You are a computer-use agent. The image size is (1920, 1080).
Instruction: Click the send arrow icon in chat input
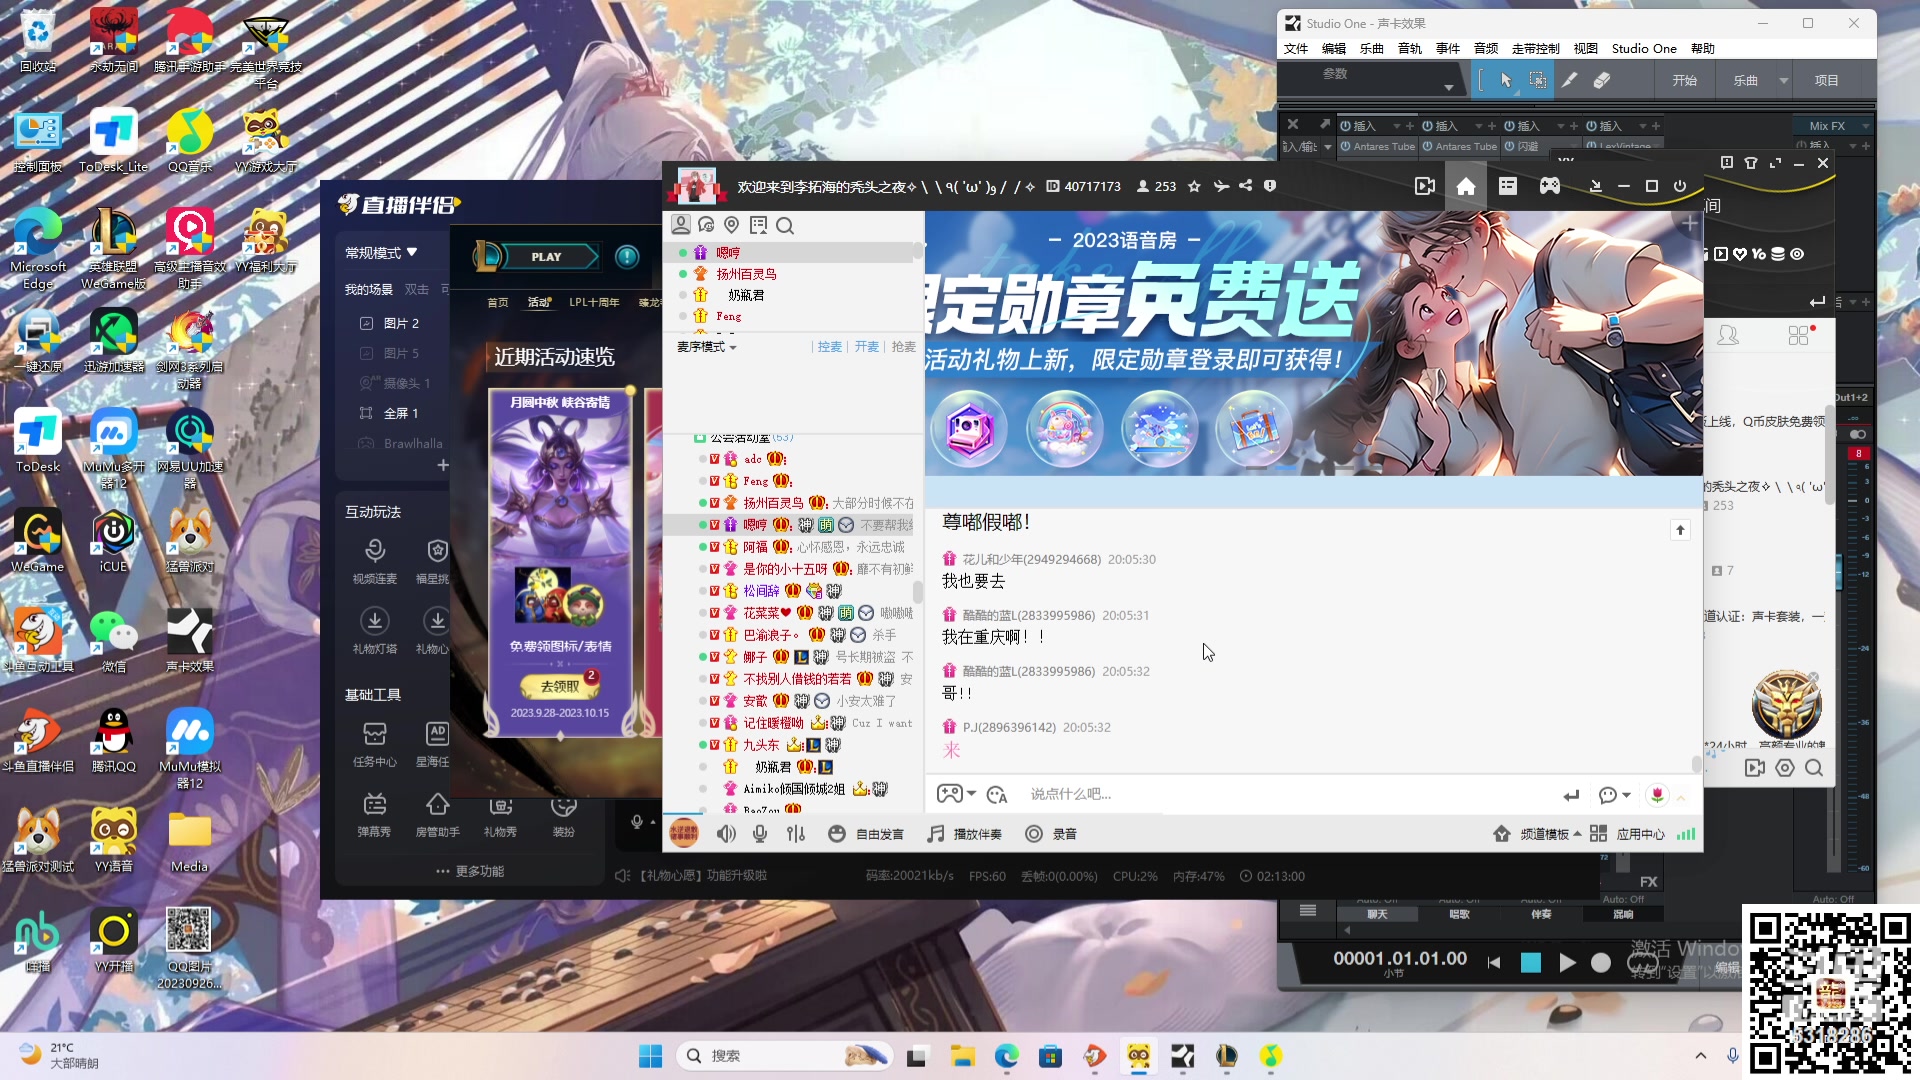[x=1571, y=795]
